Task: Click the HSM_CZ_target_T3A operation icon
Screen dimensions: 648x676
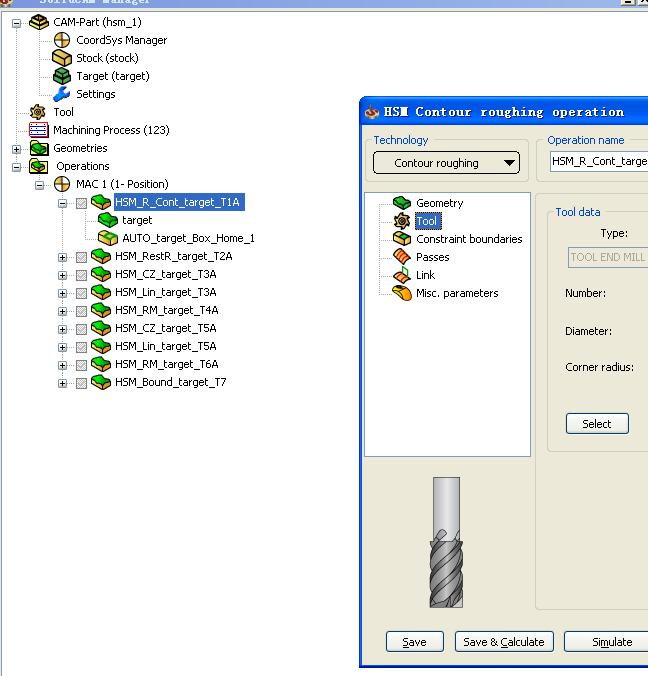Action: coord(101,274)
